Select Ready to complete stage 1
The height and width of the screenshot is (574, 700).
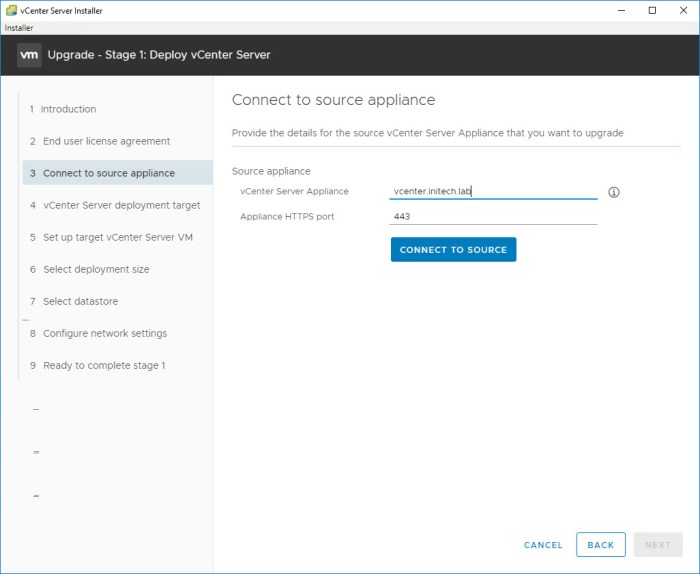(x=104, y=365)
